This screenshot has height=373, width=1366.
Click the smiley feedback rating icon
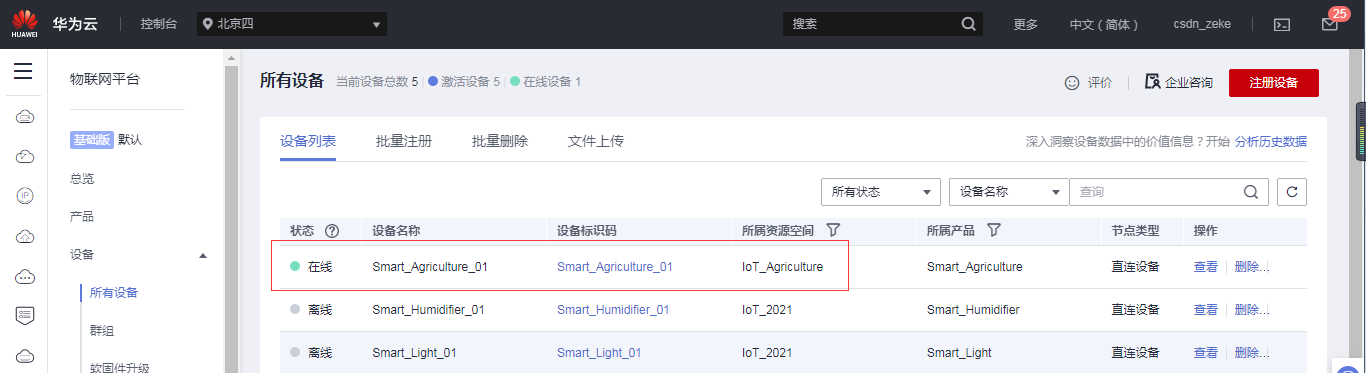coord(1072,82)
